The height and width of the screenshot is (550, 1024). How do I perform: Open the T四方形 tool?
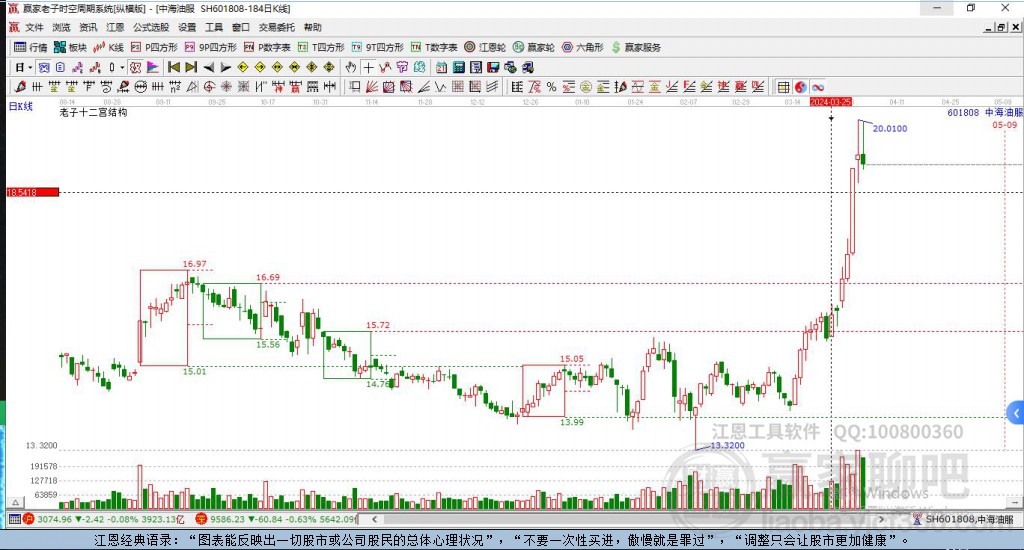pyautogui.click(x=321, y=47)
